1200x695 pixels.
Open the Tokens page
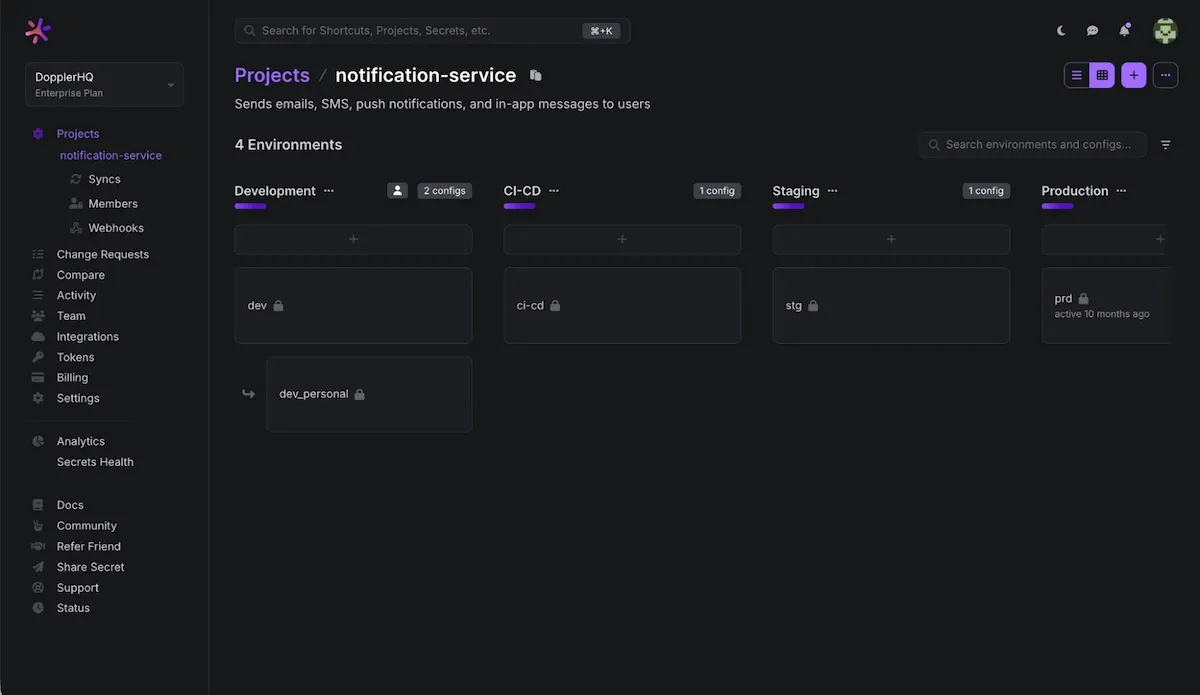(x=75, y=358)
